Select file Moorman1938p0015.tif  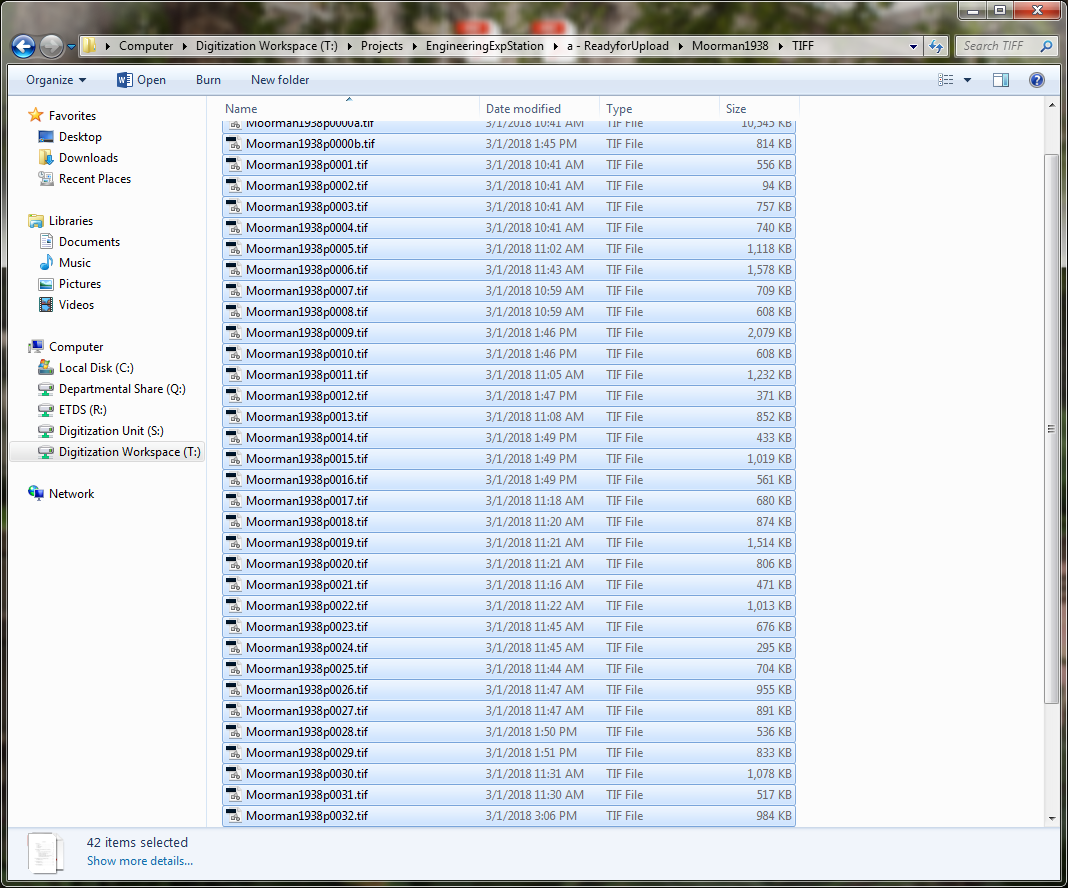point(306,459)
